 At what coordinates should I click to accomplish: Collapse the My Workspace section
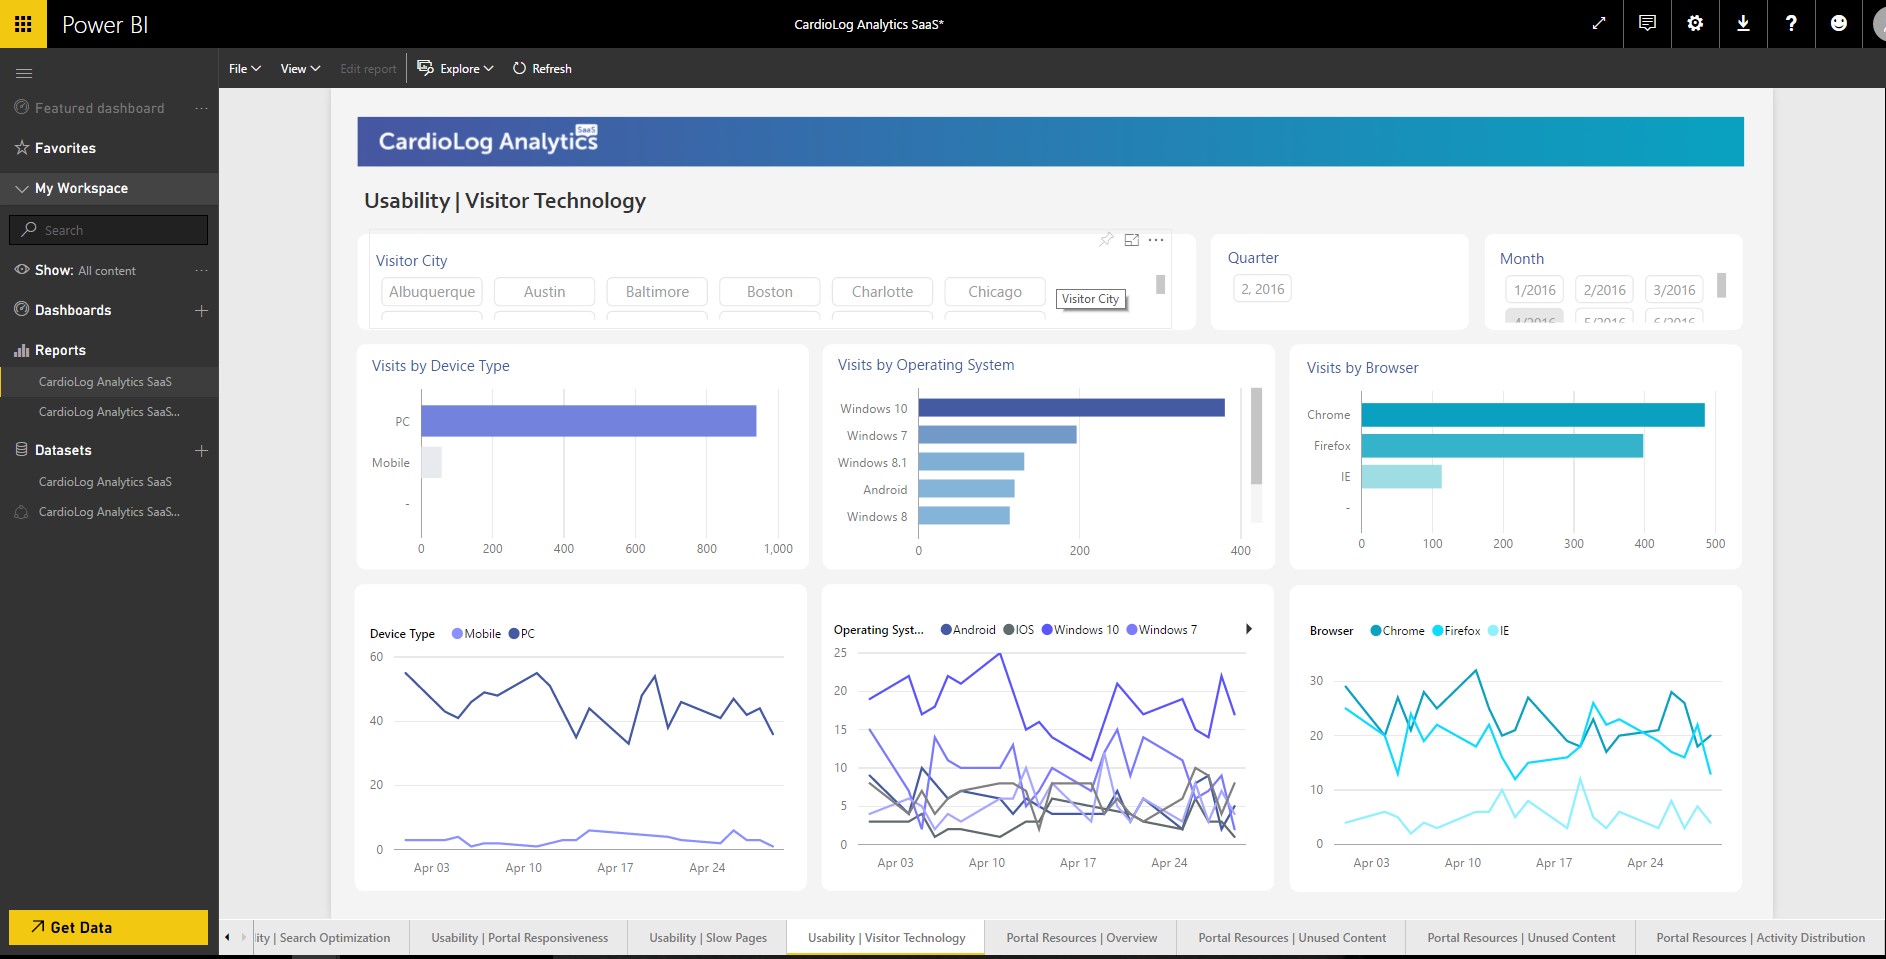click(22, 188)
